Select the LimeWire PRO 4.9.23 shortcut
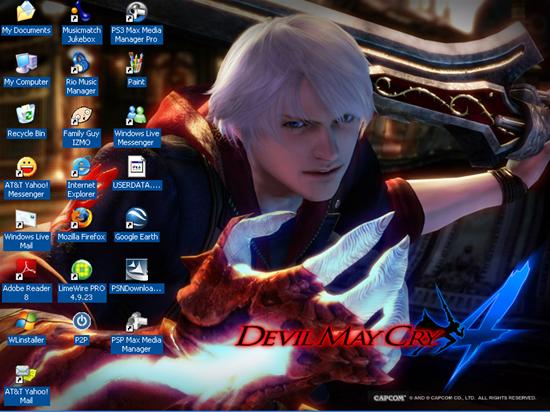 pos(81,270)
